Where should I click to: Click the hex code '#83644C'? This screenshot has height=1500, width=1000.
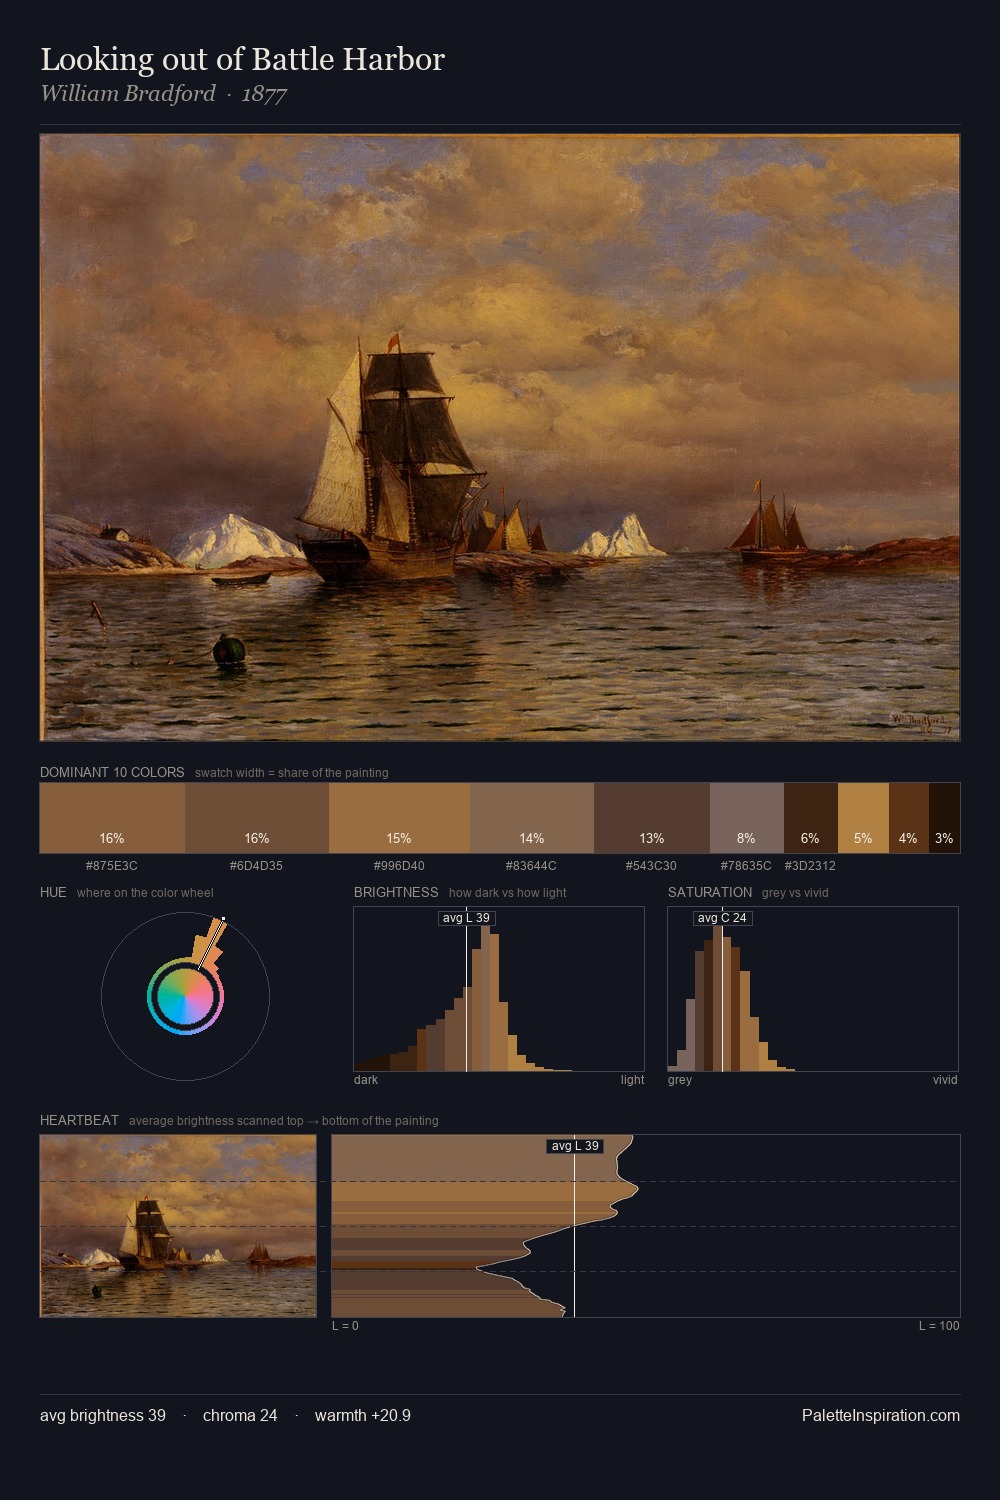531,866
